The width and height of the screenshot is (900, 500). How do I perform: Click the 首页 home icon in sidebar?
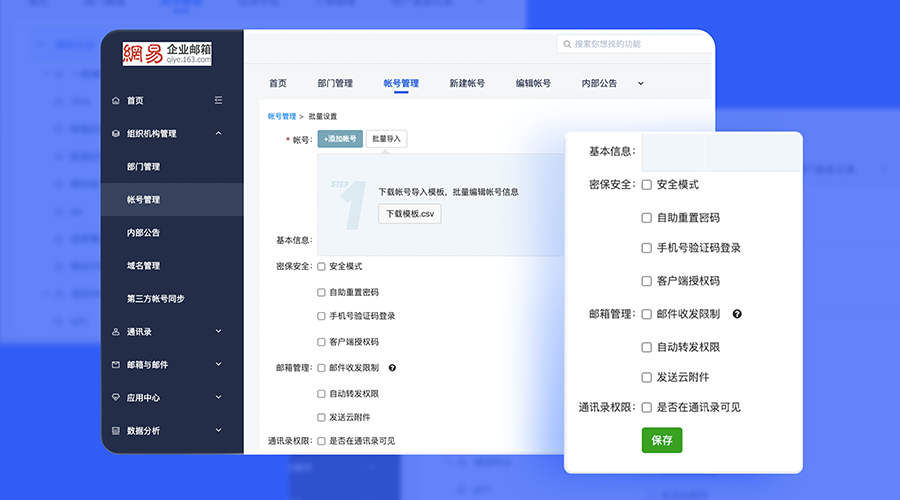[x=116, y=101]
